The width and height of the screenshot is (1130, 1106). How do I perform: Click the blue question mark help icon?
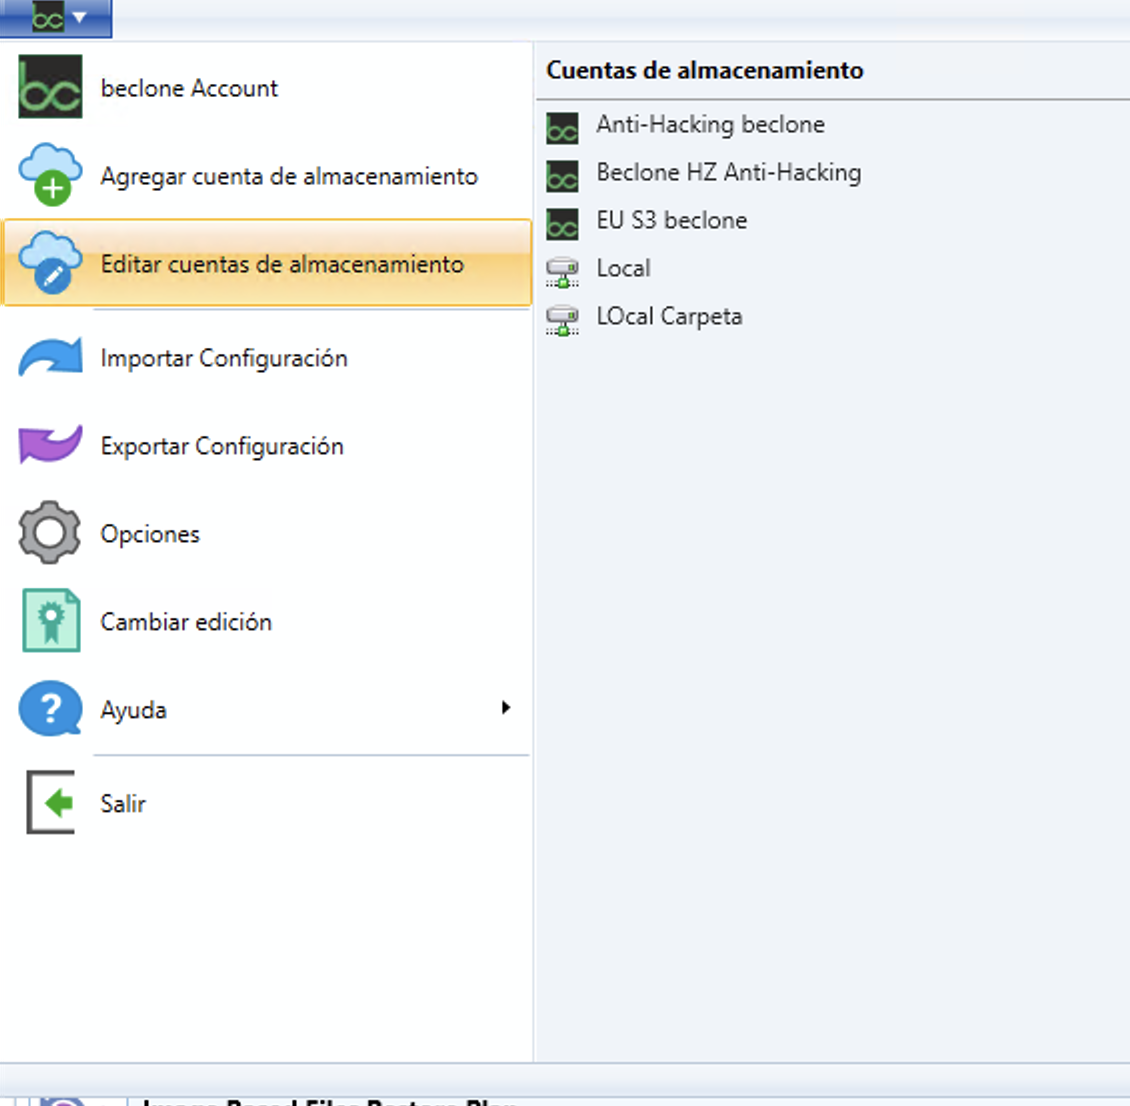click(50, 708)
